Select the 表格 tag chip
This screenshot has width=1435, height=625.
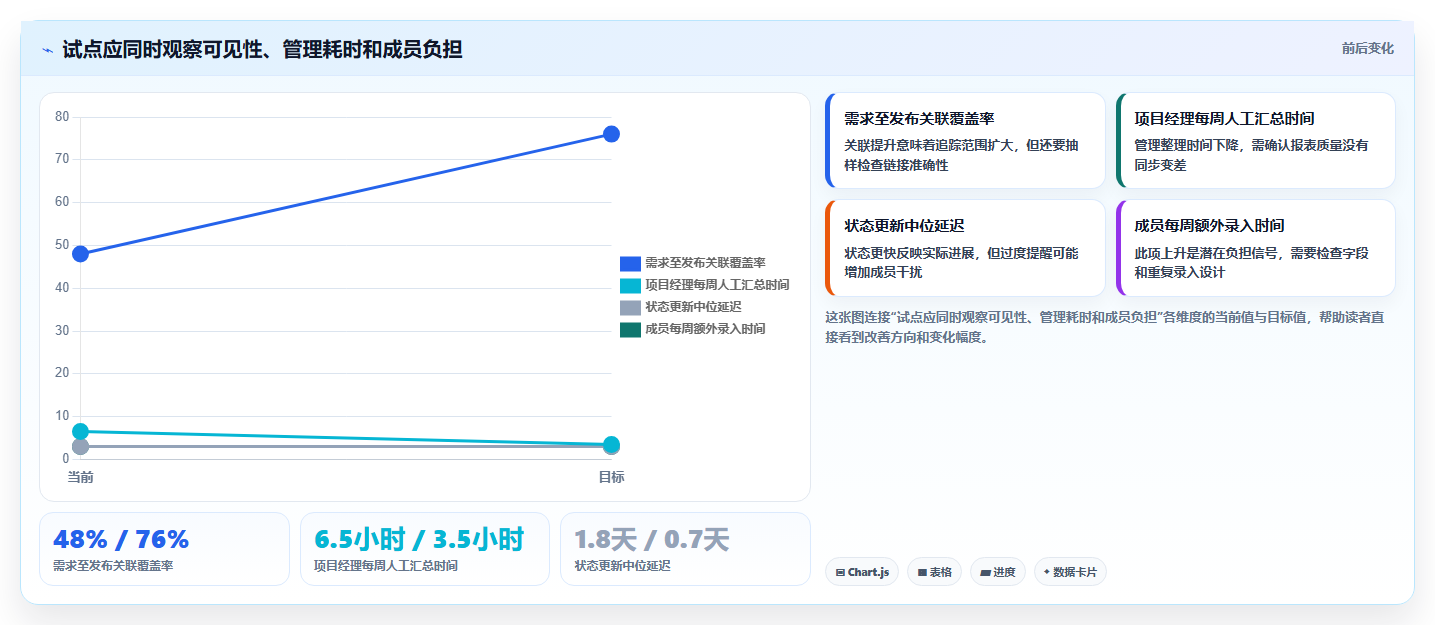[x=935, y=572]
